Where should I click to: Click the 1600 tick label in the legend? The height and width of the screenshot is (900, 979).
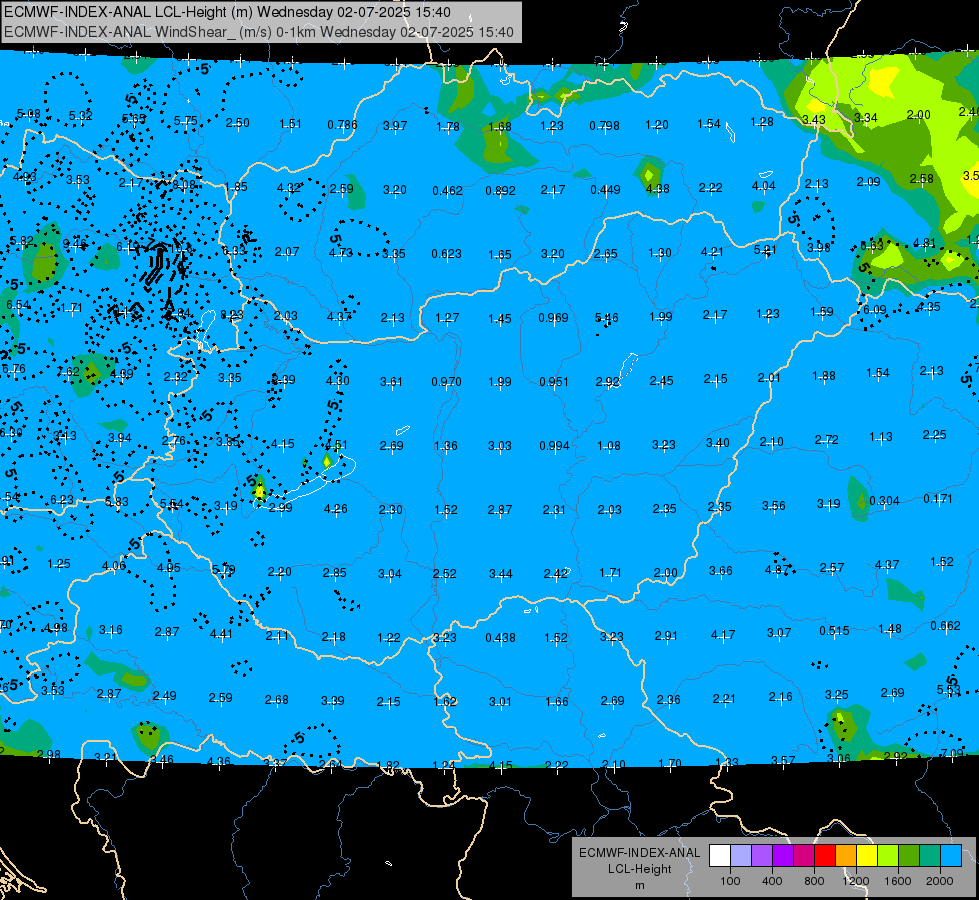point(898,881)
